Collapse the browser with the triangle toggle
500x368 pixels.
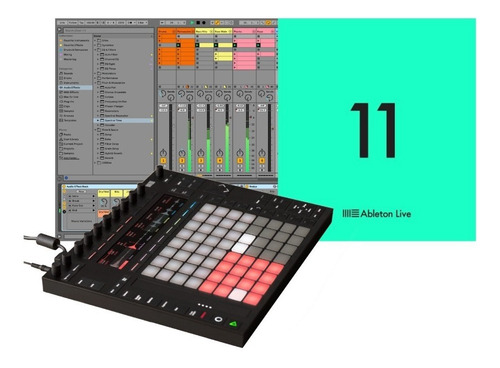[x=60, y=30]
